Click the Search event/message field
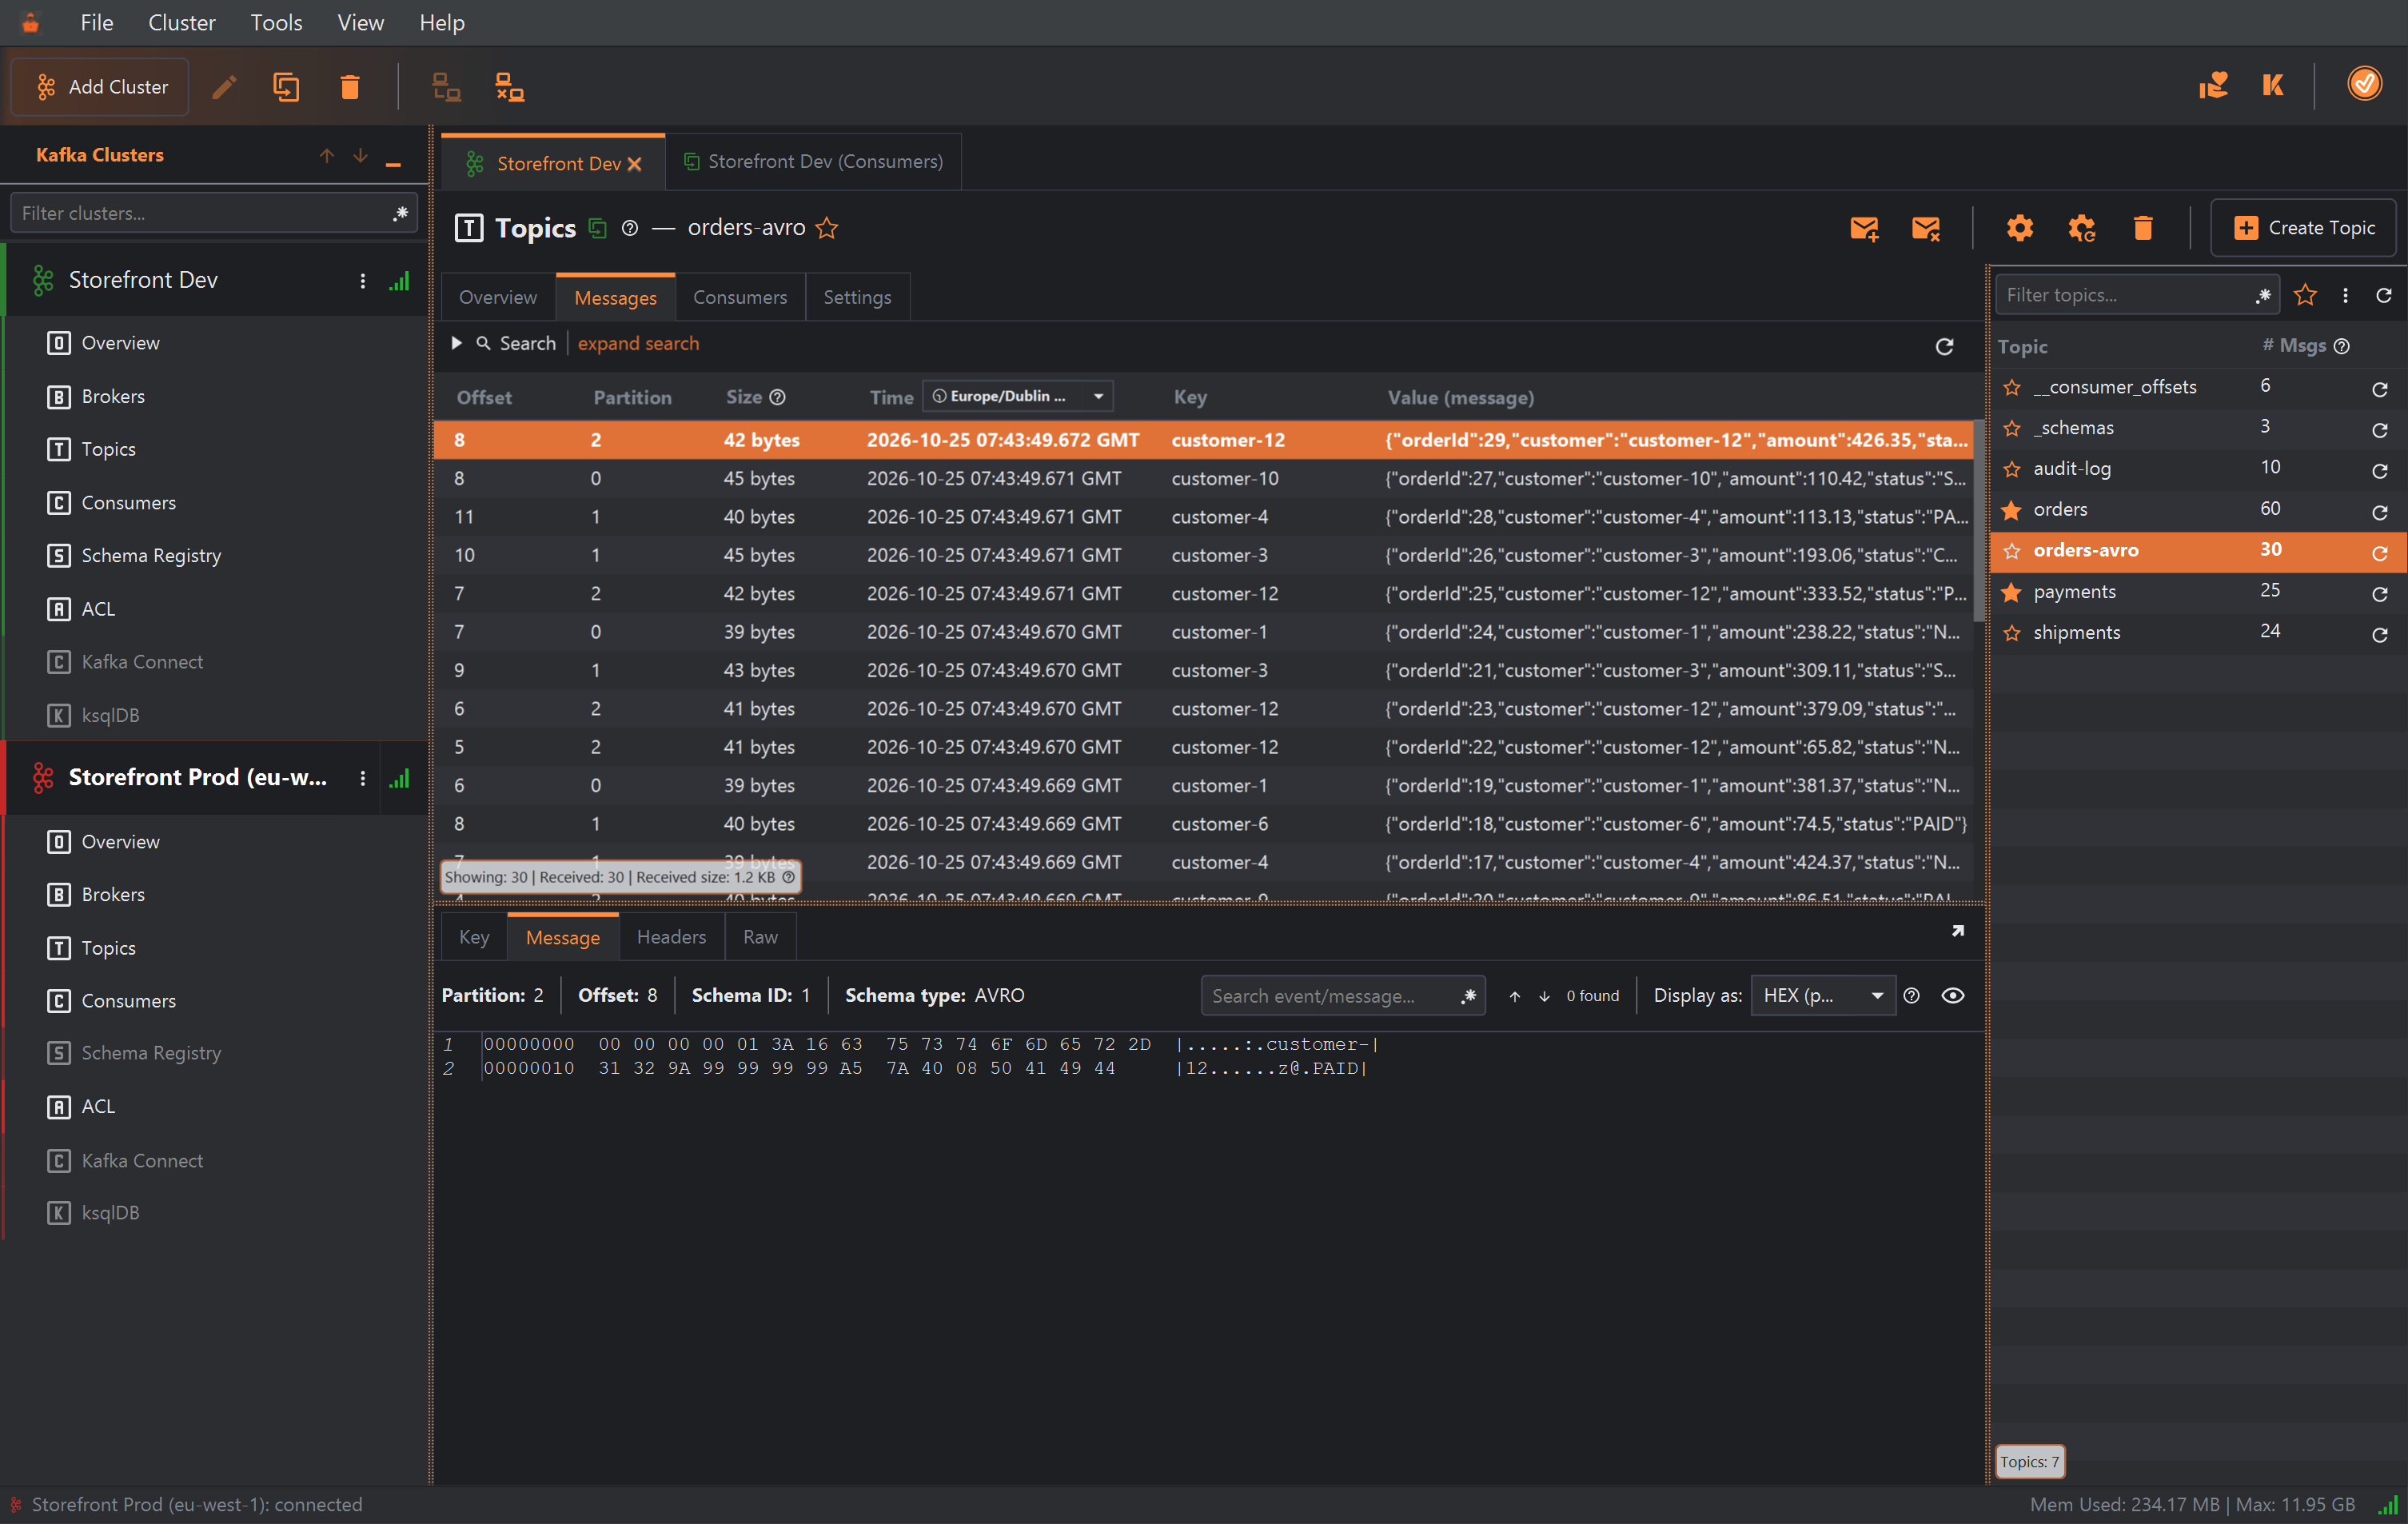Screen dimensions: 2408x1524 click(1342, 996)
